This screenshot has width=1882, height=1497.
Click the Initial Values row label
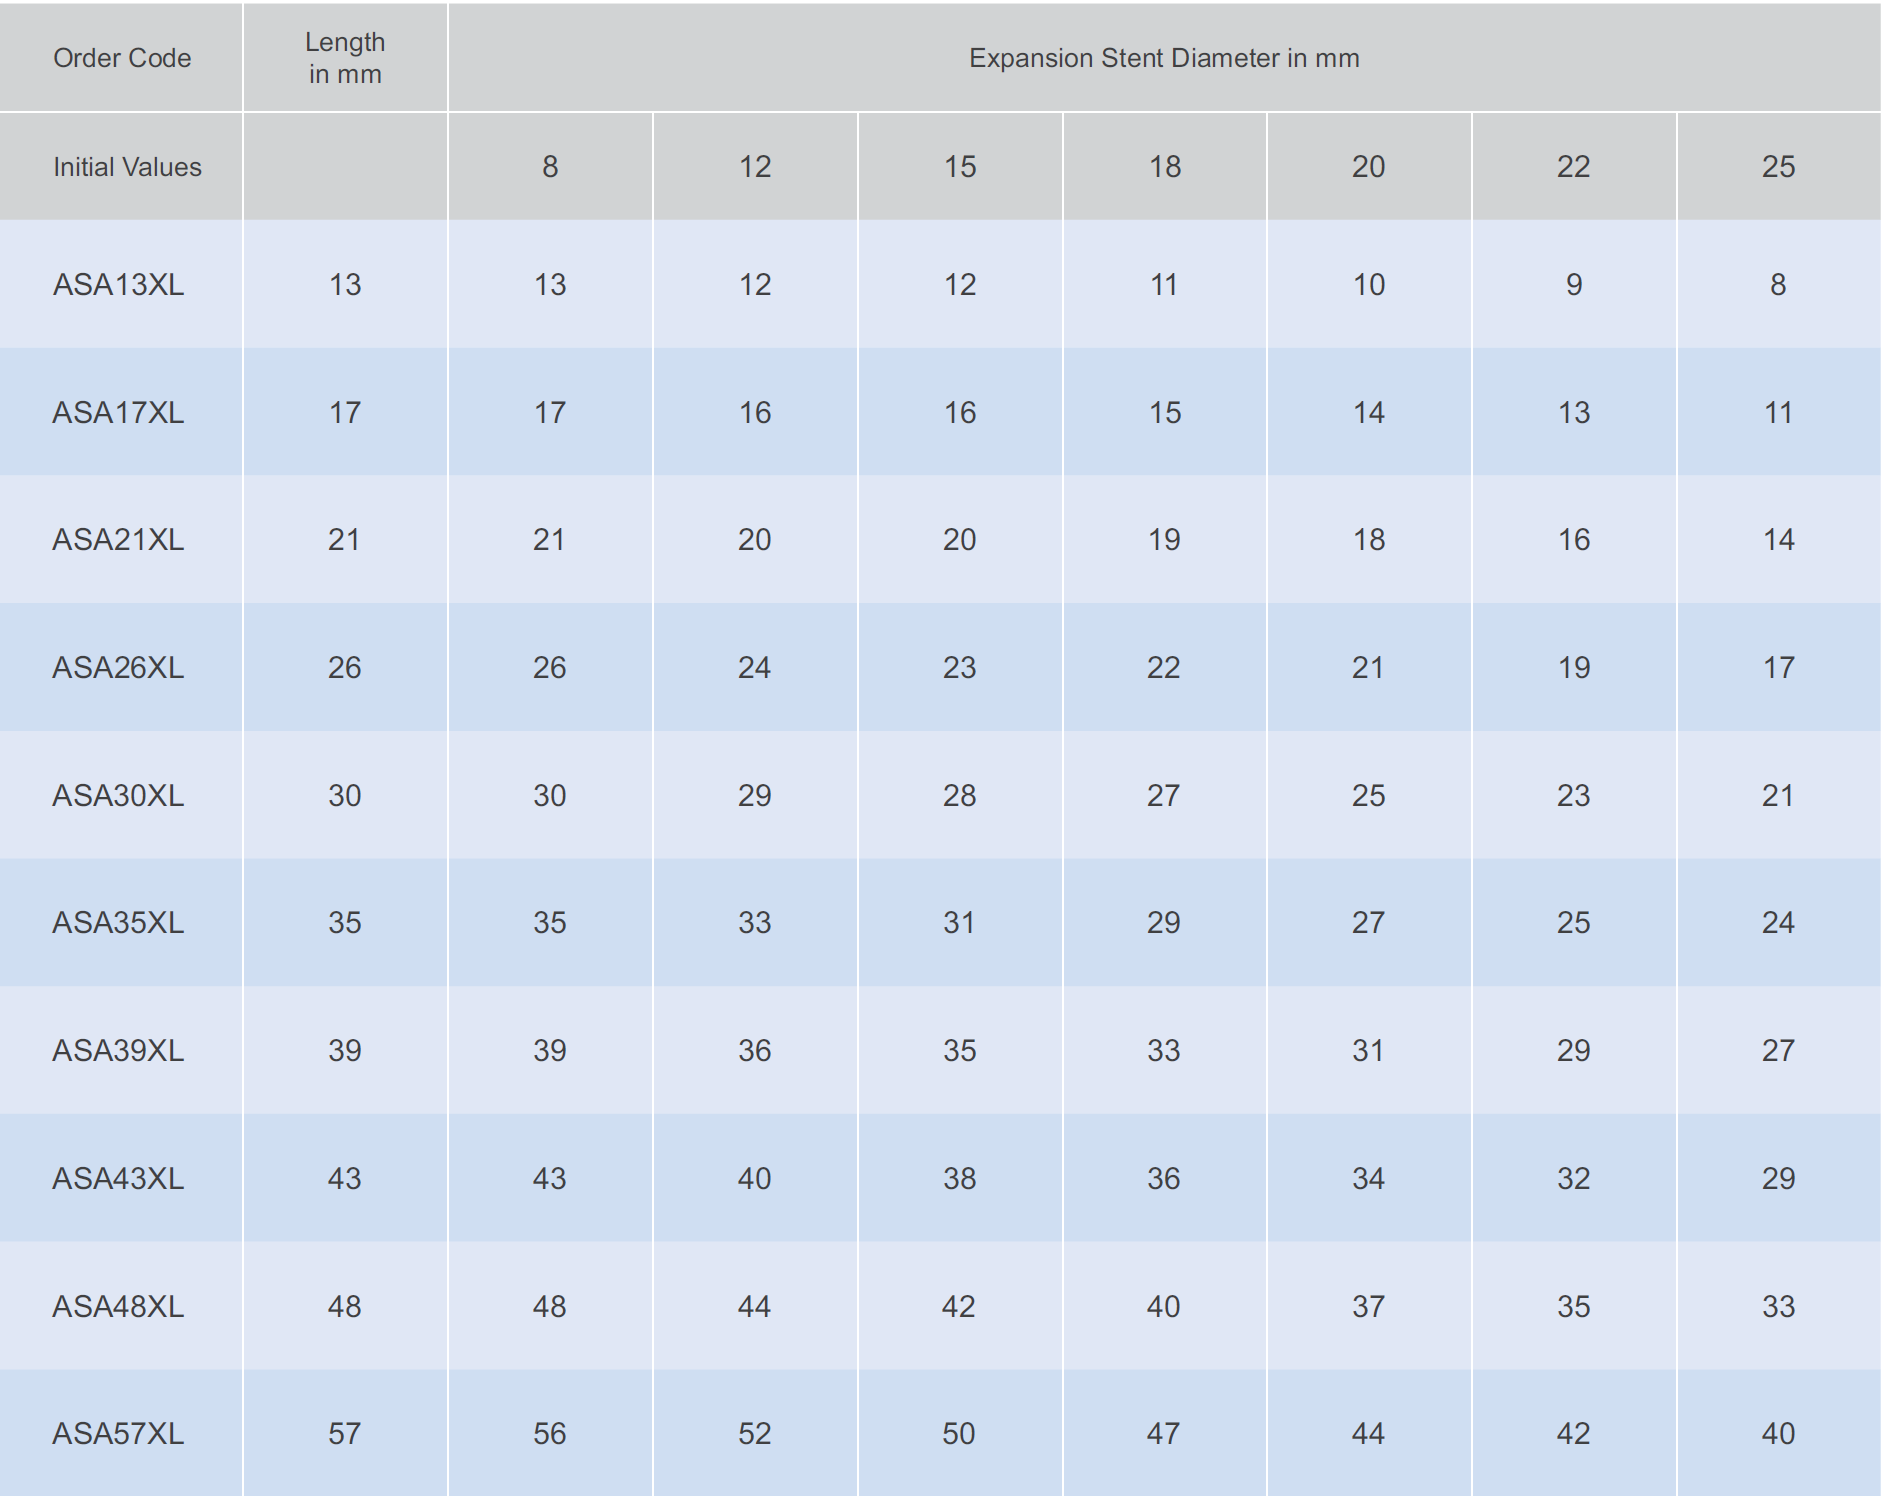[127, 167]
